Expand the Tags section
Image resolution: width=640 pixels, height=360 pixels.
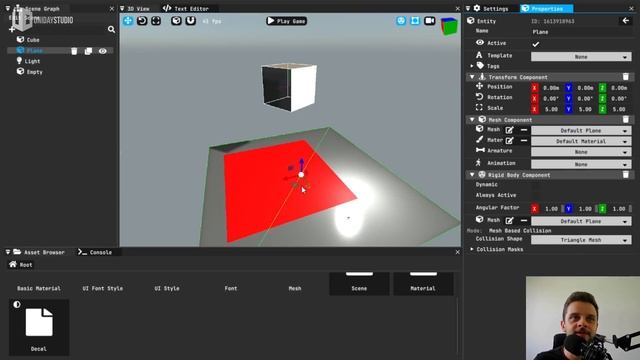tap(472, 66)
